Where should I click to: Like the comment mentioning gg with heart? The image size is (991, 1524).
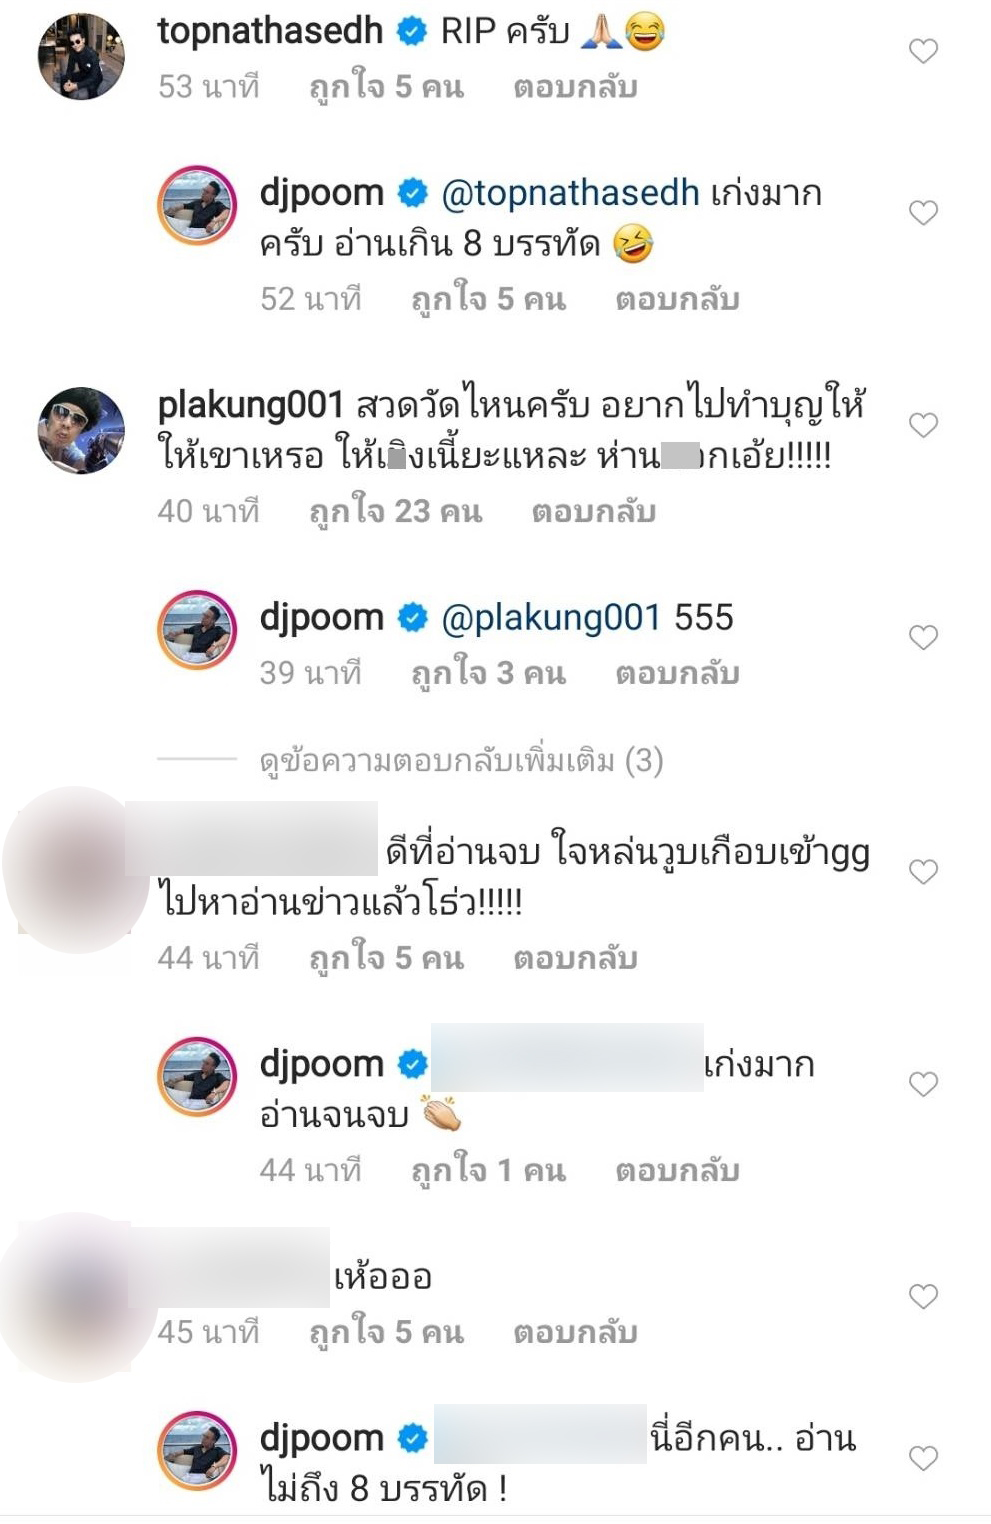(923, 871)
